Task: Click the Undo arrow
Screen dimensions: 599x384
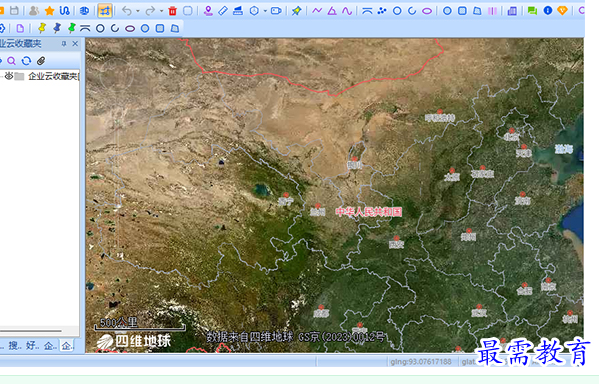Action: tap(126, 11)
